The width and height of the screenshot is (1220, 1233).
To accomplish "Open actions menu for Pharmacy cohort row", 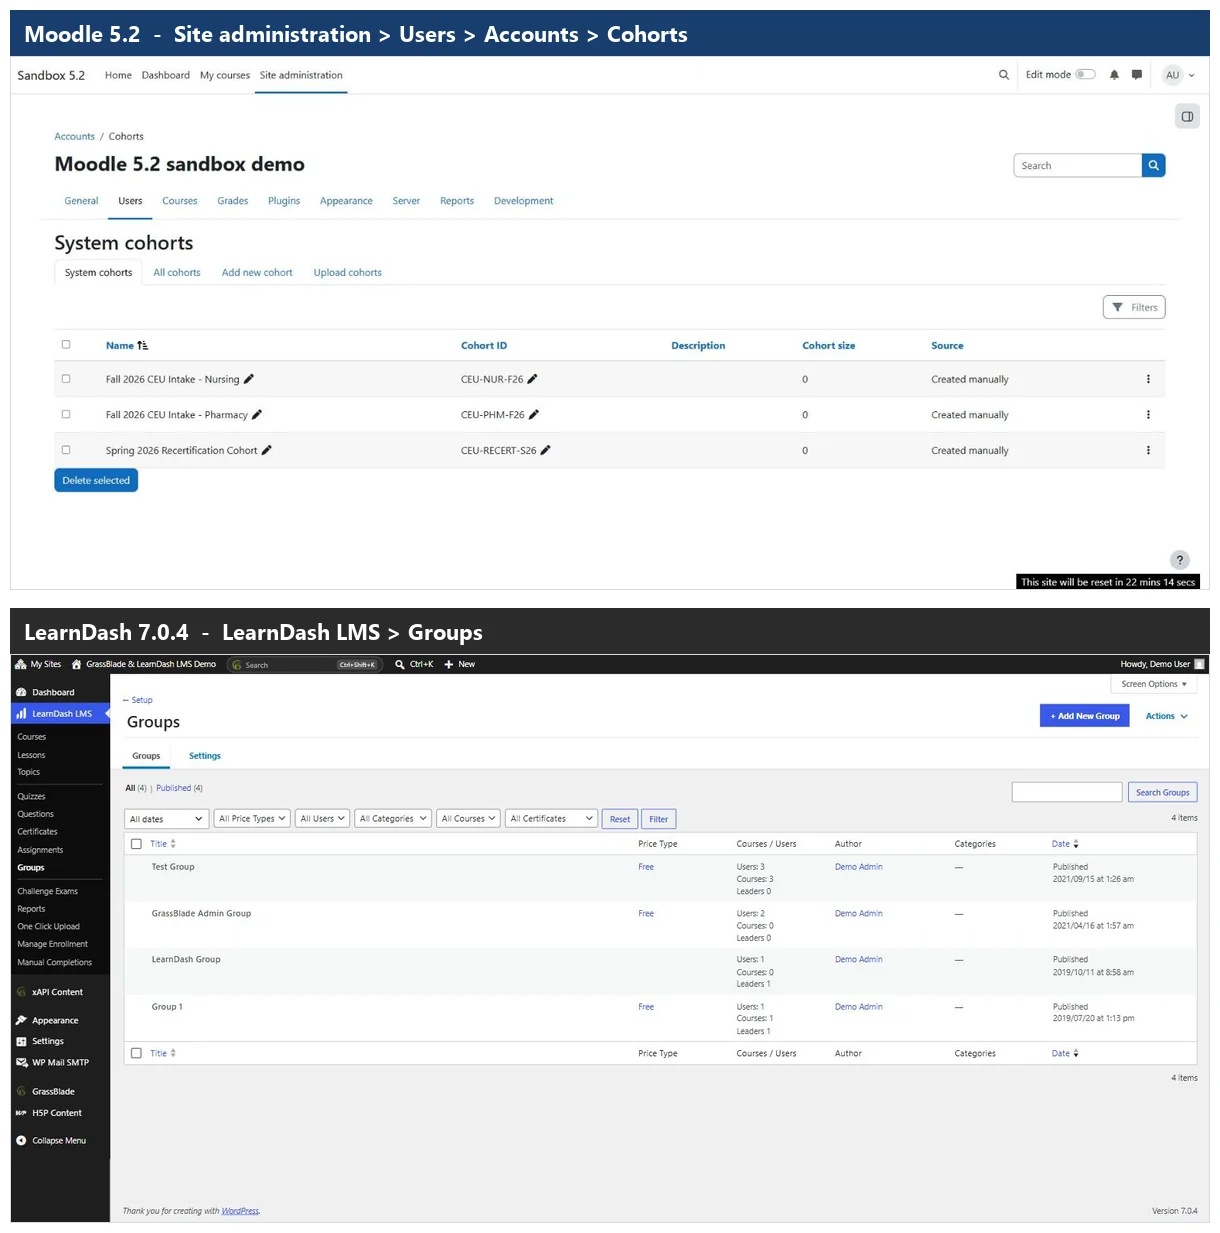I will [x=1148, y=415].
